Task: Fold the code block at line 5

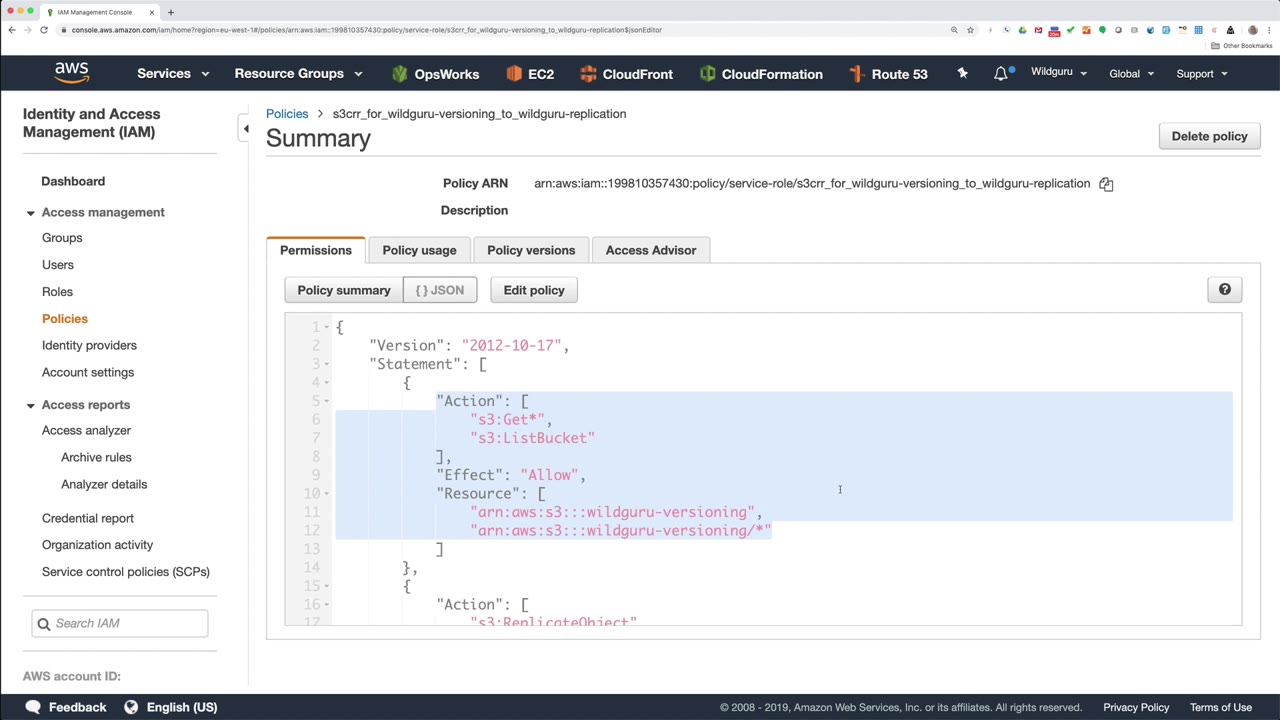Action: [327, 401]
